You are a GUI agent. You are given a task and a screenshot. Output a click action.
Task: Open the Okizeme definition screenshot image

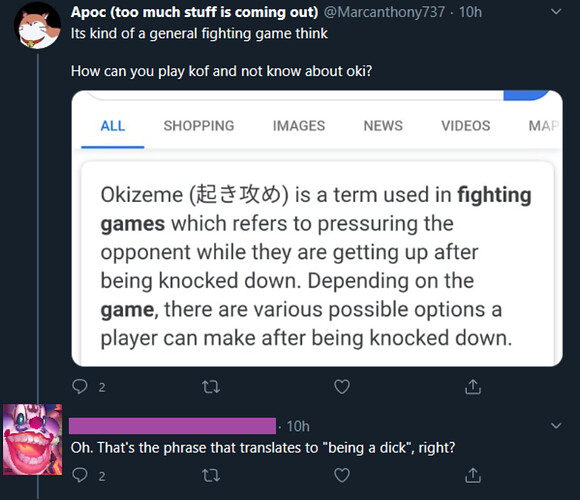[317, 229]
